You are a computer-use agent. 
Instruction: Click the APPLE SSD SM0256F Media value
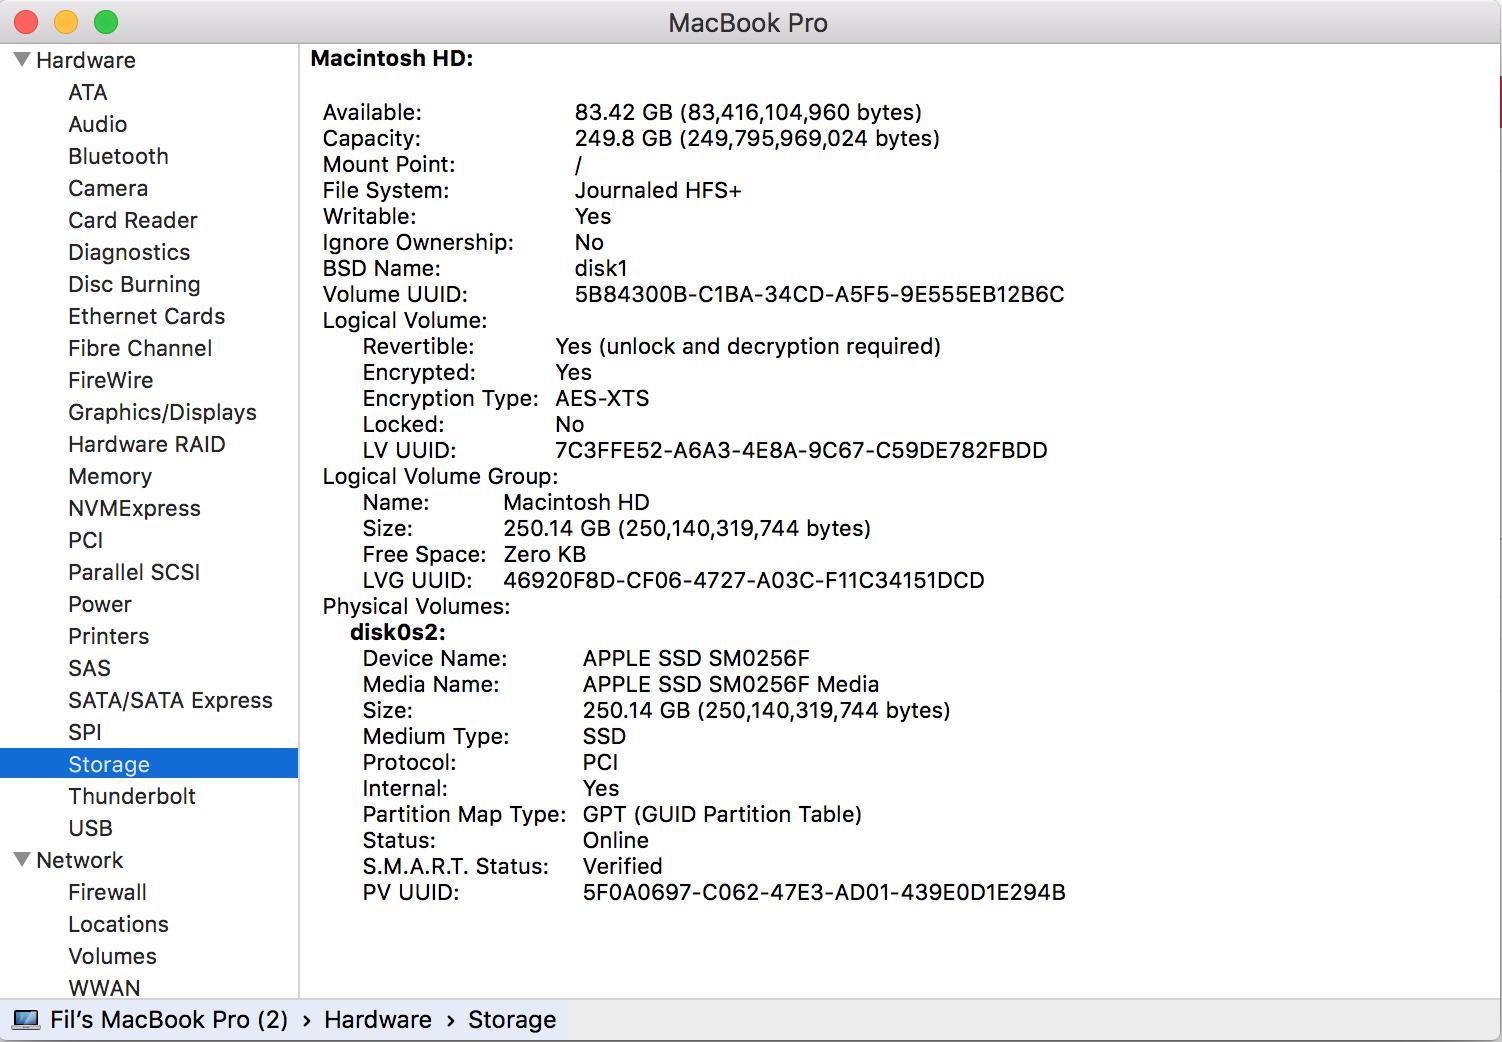(731, 684)
